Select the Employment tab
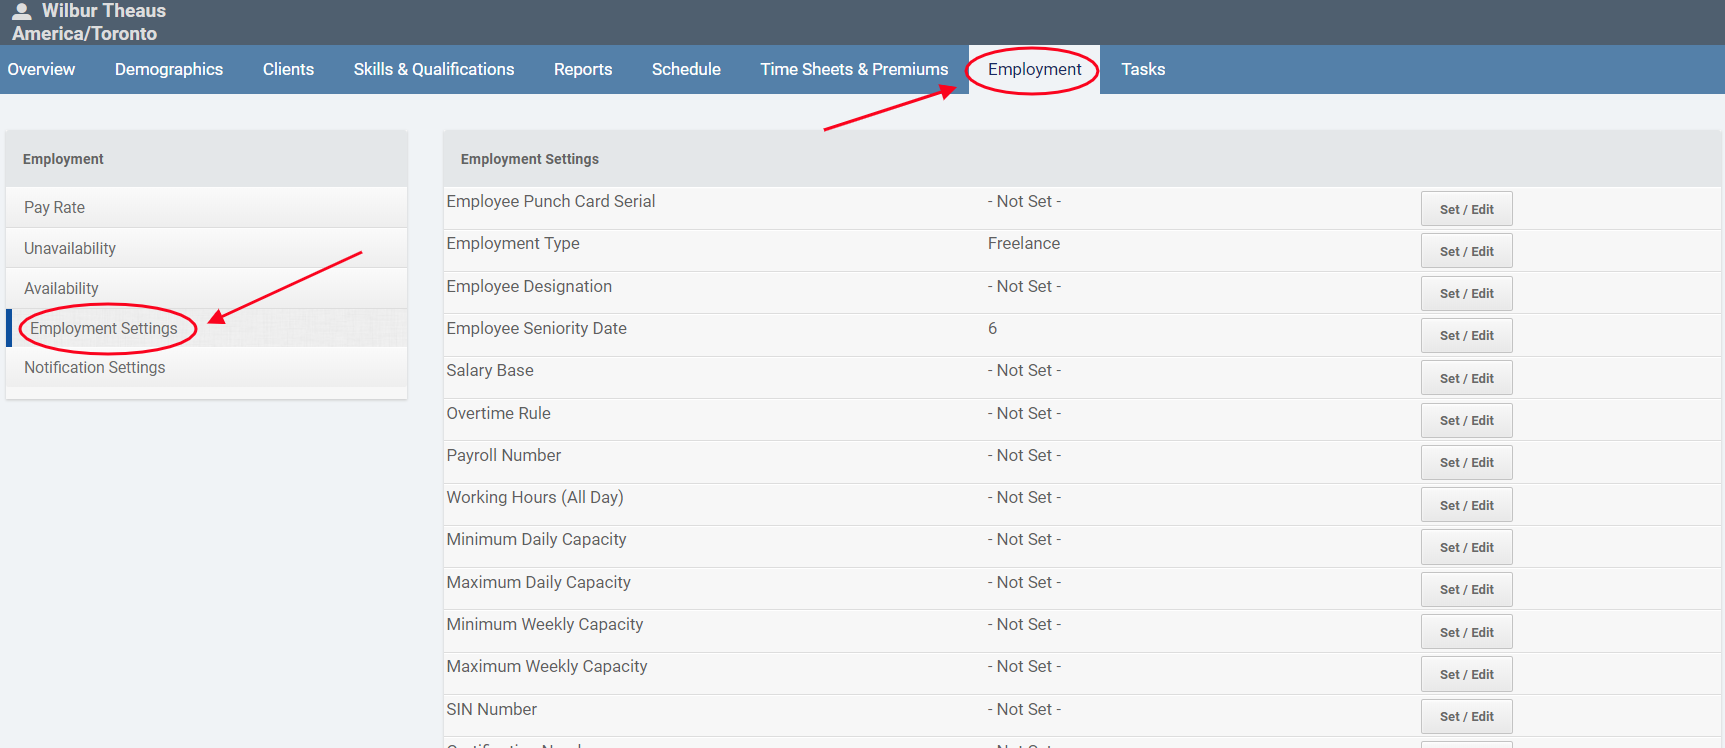The width and height of the screenshot is (1725, 748). point(1034,69)
